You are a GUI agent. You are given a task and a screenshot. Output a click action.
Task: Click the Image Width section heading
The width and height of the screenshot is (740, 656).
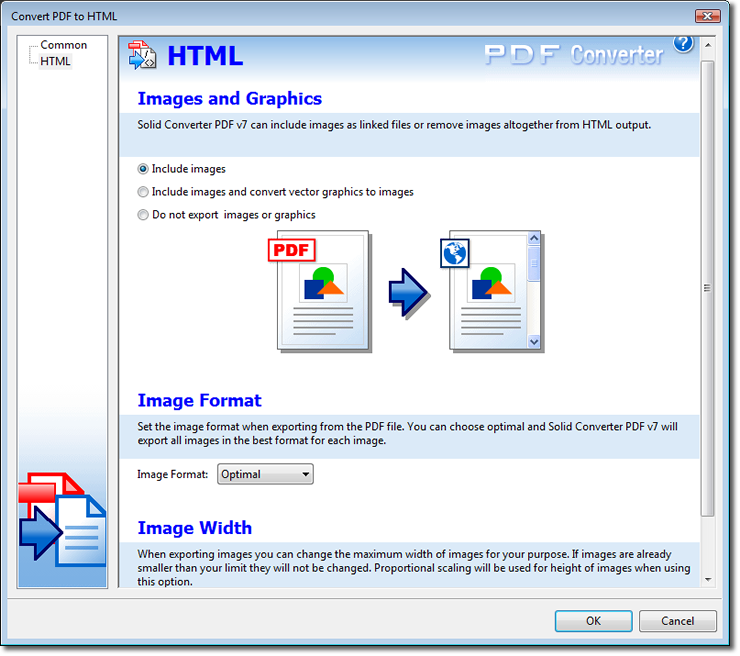[194, 528]
